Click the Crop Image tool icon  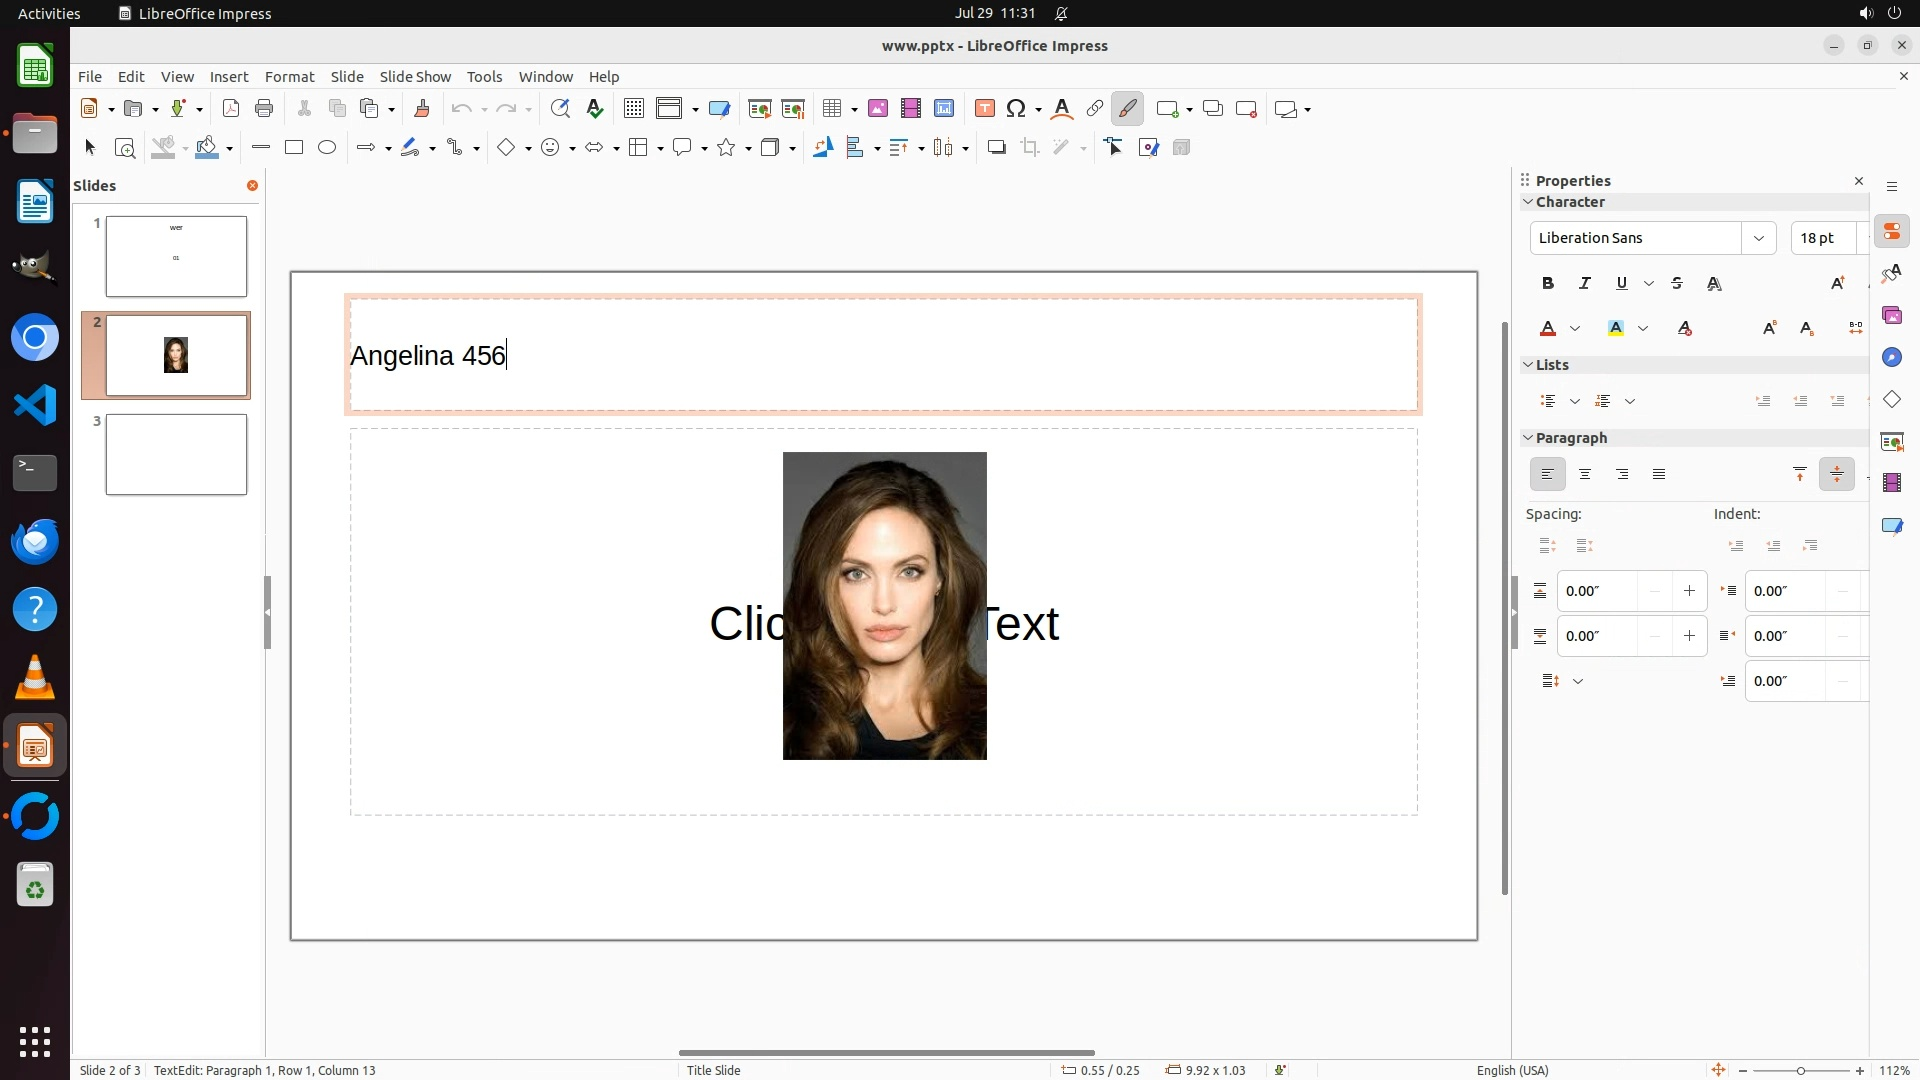click(x=1029, y=148)
